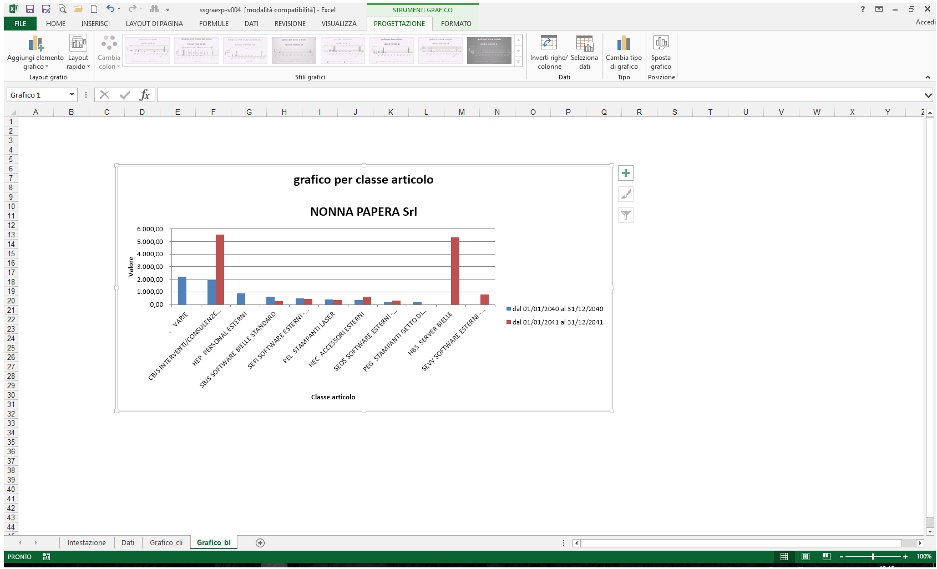Select the legend entry for 2041 date range
Viewport: 937px width, 569px height.
click(555, 322)
